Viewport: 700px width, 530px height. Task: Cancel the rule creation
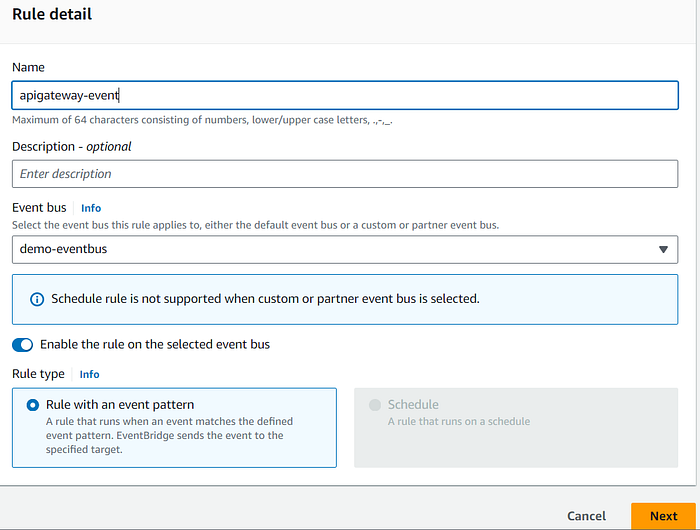tap(586, 516)
